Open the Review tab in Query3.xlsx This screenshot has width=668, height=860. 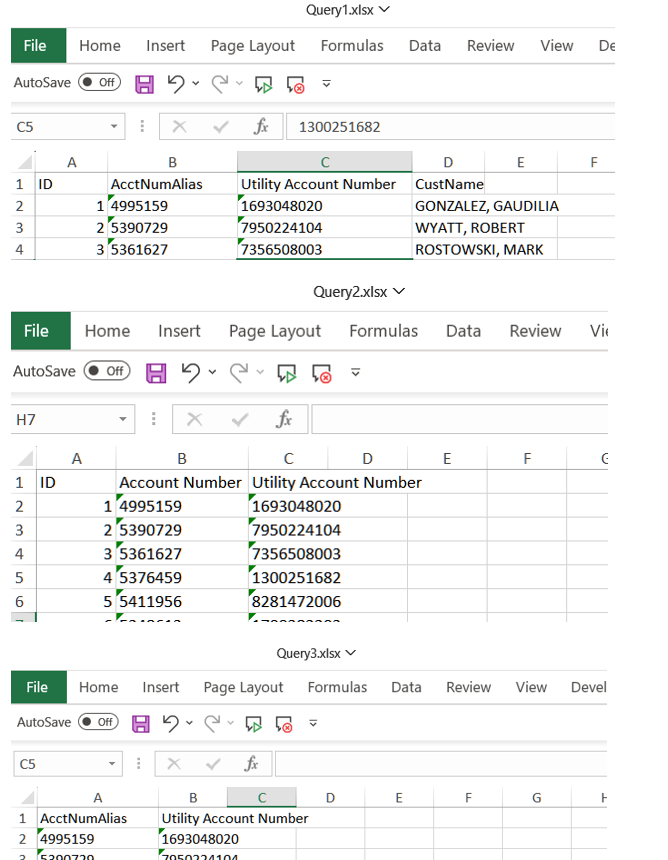468,687
